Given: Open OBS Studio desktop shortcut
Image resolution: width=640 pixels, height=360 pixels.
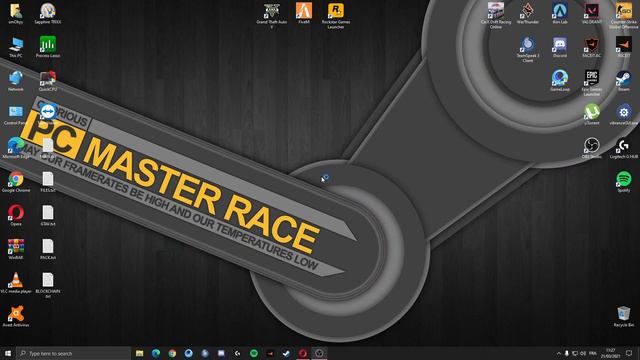Looking at the screenshot, I should [591, 148].
